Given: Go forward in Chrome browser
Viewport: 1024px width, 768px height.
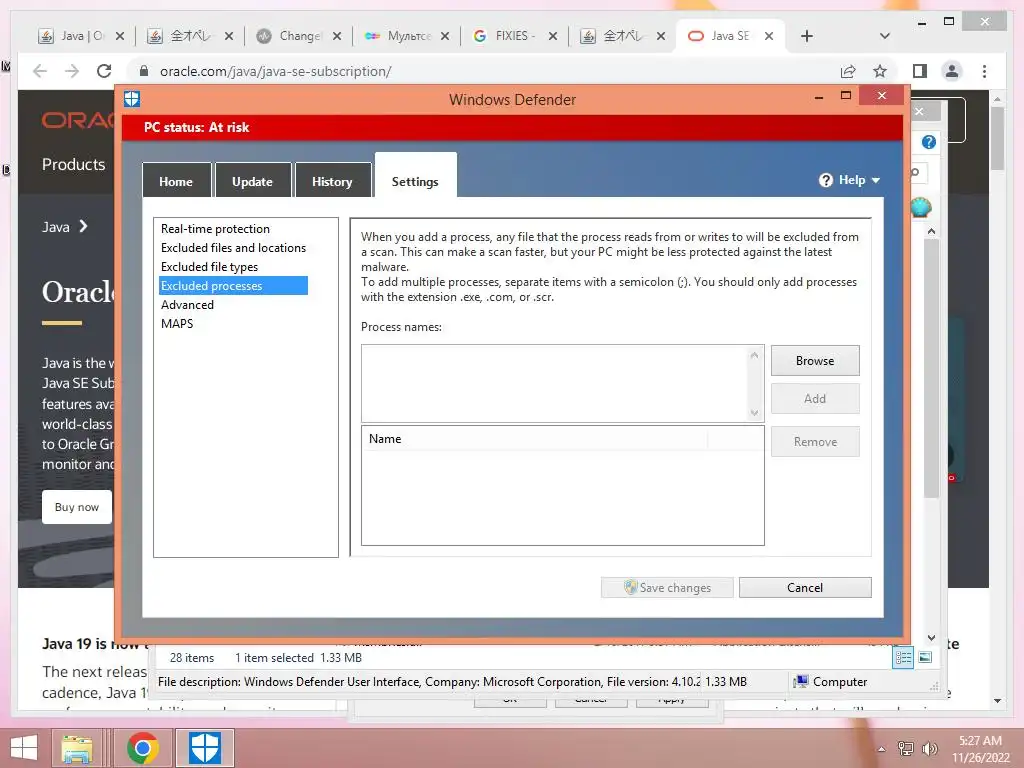Looking at the screenshot, I should point(72,71).
